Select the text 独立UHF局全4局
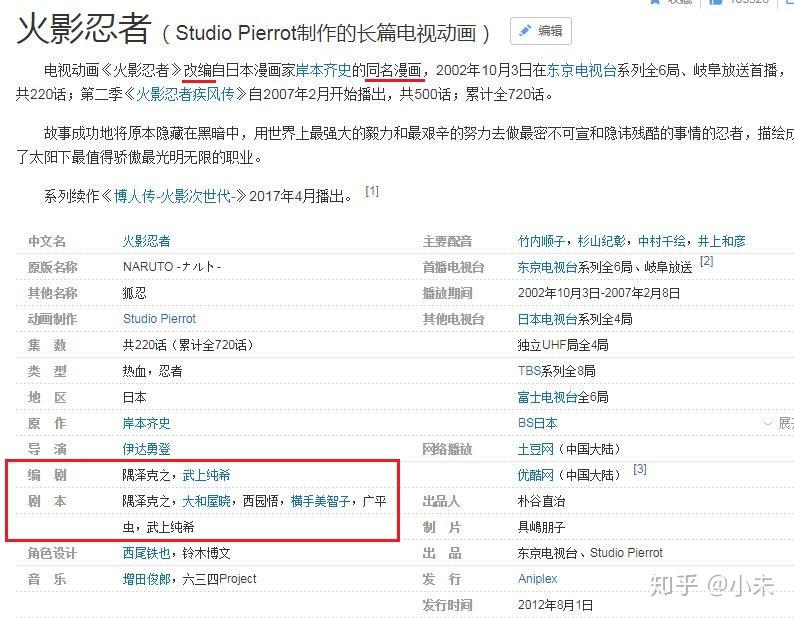 click(x=563, y=345)
